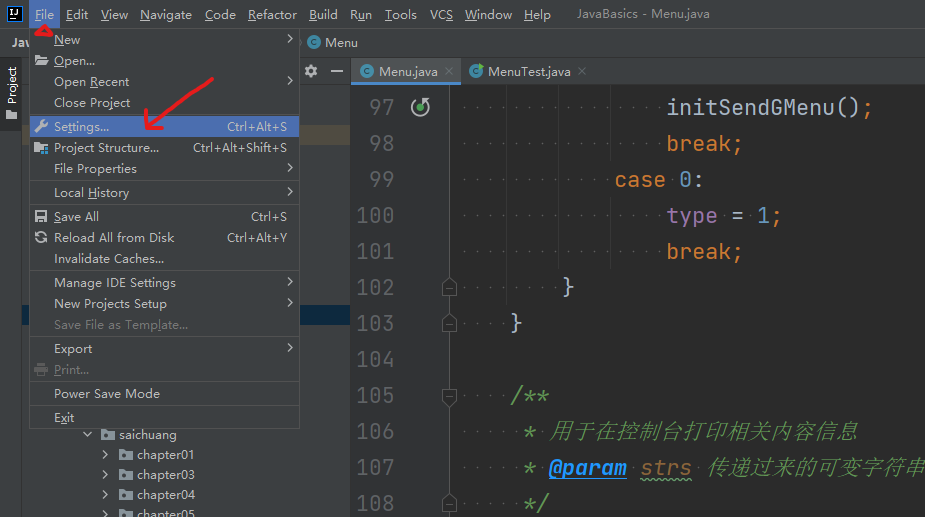This screenshot has width=925, height=517.
Task: Open the Manage IDE Settings submenu
Action: pos(164,283)
